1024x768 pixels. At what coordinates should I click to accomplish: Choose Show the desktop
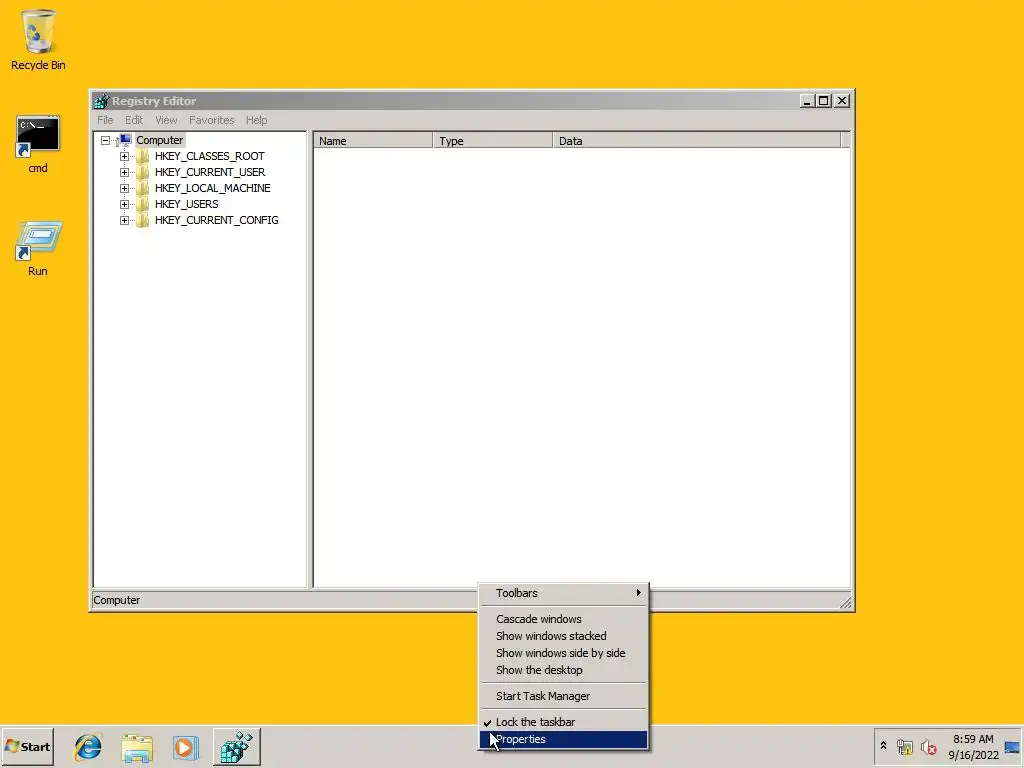pos(564,670)
